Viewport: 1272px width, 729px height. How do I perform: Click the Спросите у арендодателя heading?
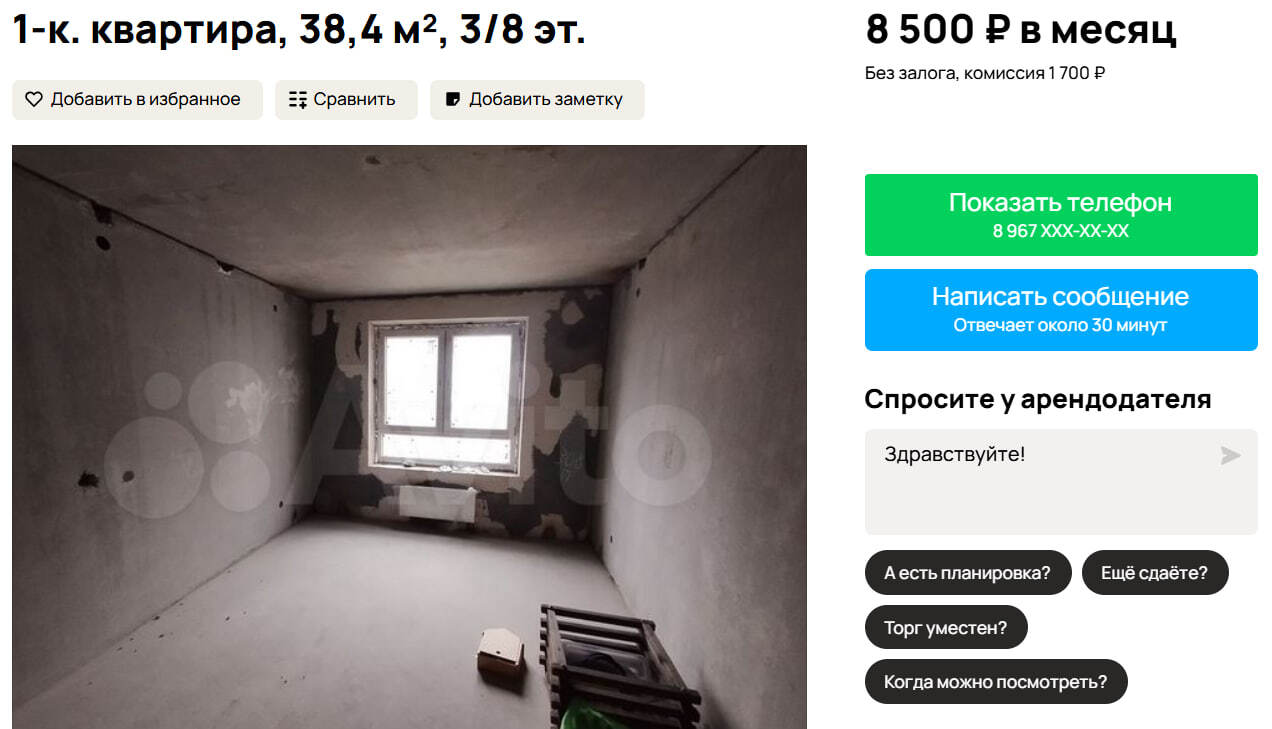click(1038, 399)
